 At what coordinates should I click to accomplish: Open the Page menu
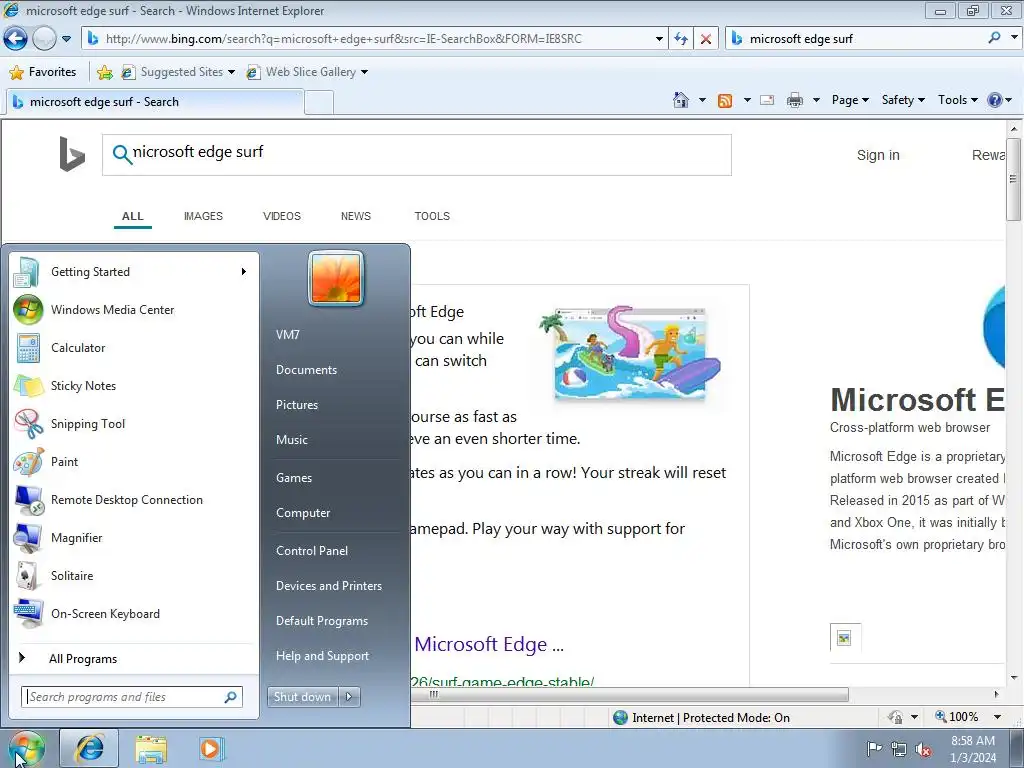click(850, 100)
